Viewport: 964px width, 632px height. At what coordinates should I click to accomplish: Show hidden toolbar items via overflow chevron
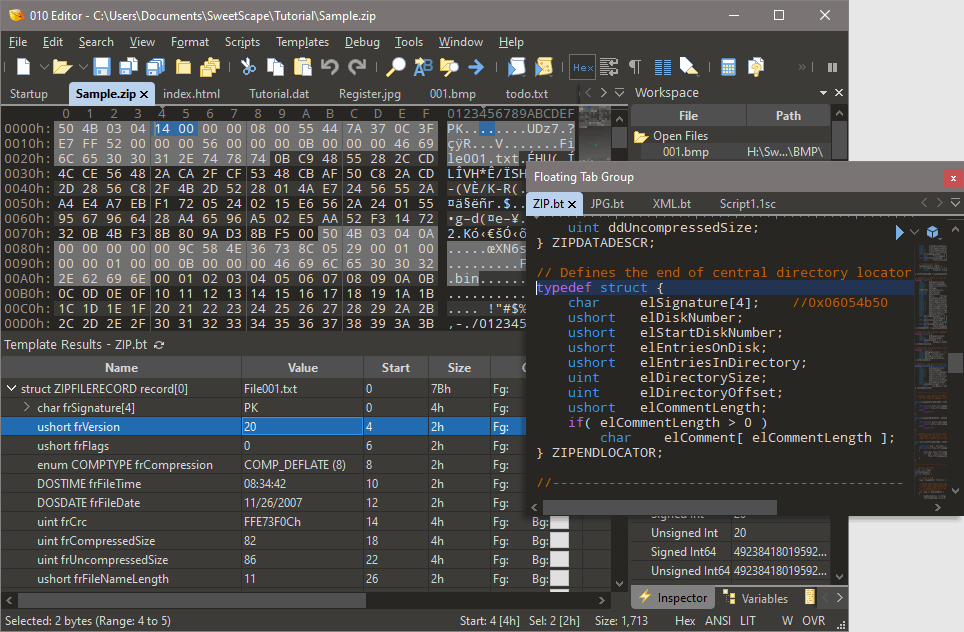click(x=802, y=67)
